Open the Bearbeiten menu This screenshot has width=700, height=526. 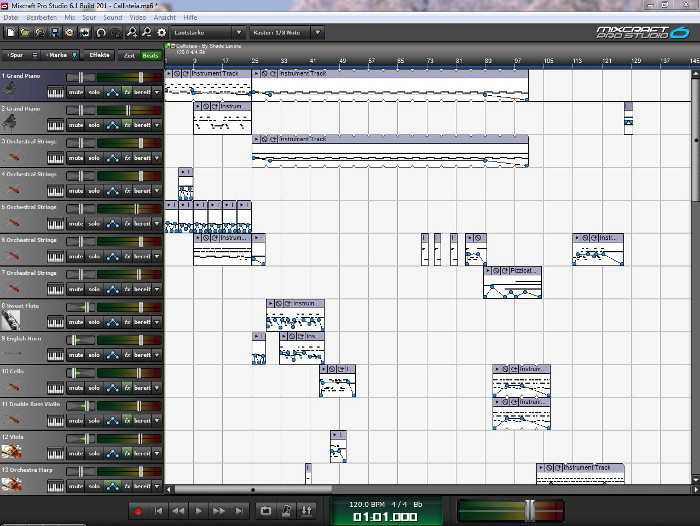pyautogui.click(x=42, y=17)
